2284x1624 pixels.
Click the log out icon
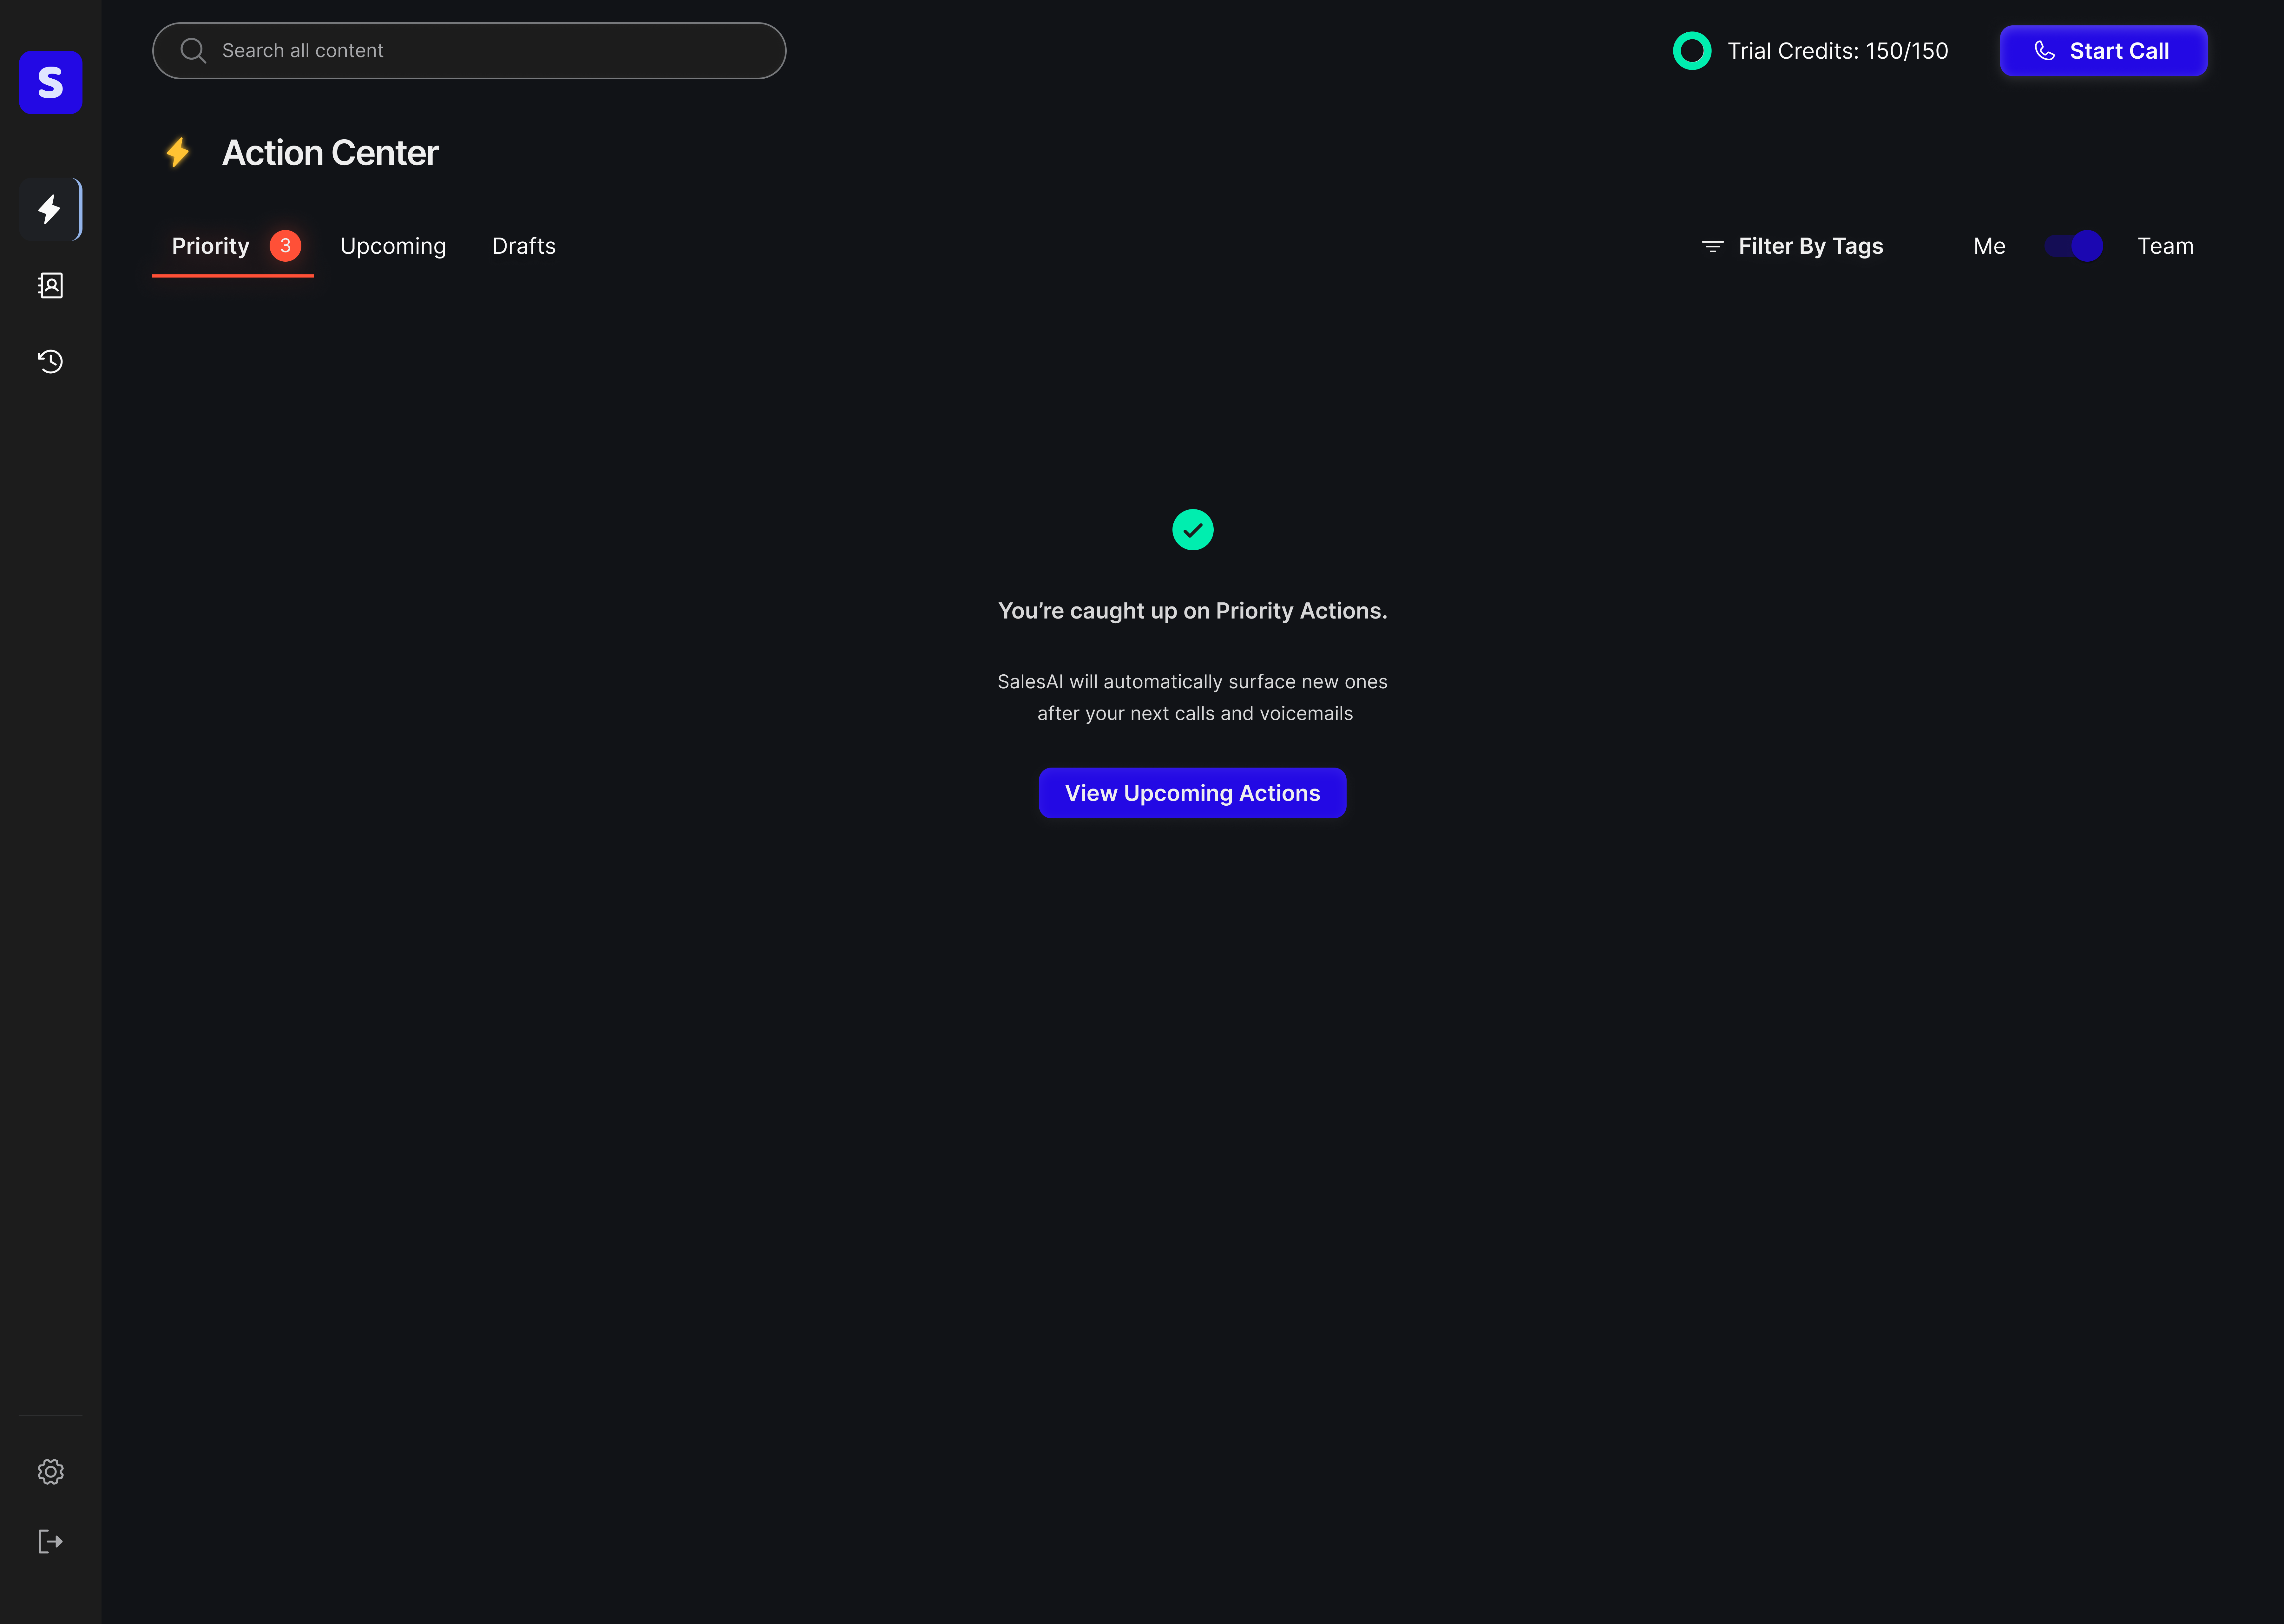50,1541
